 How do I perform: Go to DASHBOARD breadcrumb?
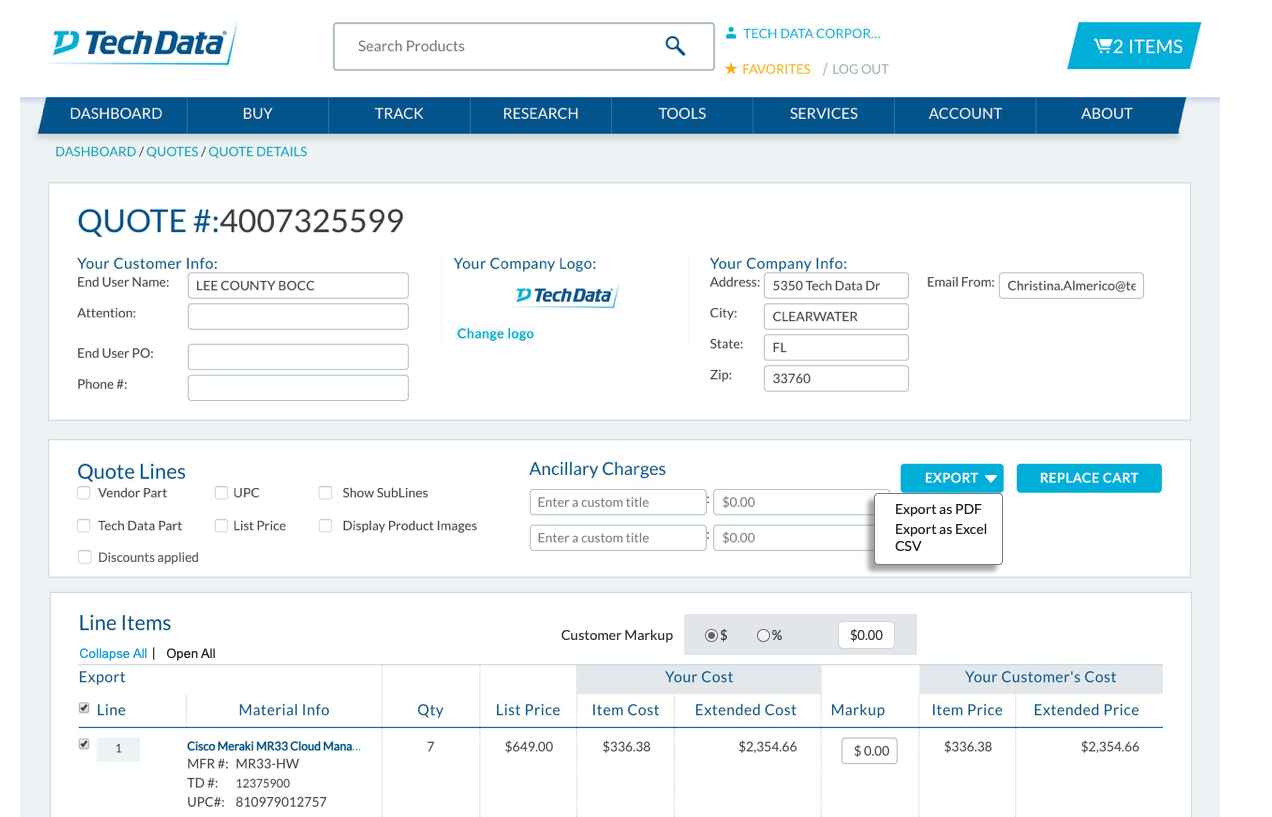pos(95,152)
